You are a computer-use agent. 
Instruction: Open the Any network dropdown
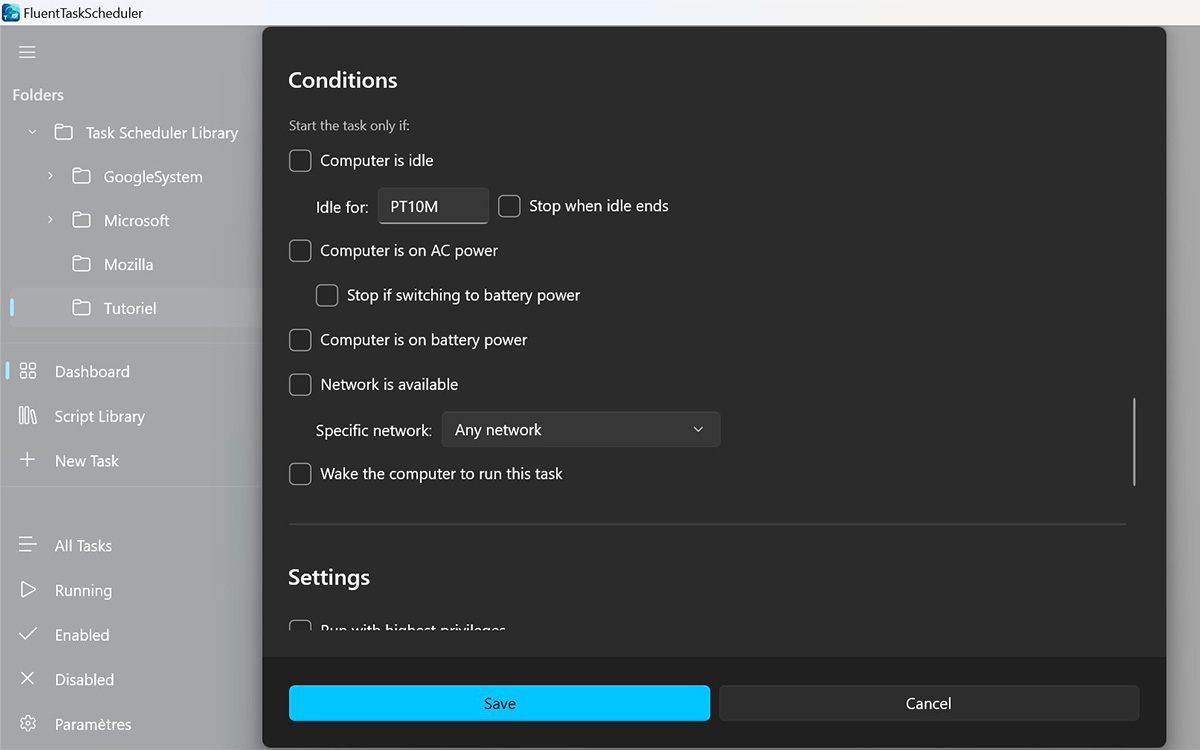point(580,429)
